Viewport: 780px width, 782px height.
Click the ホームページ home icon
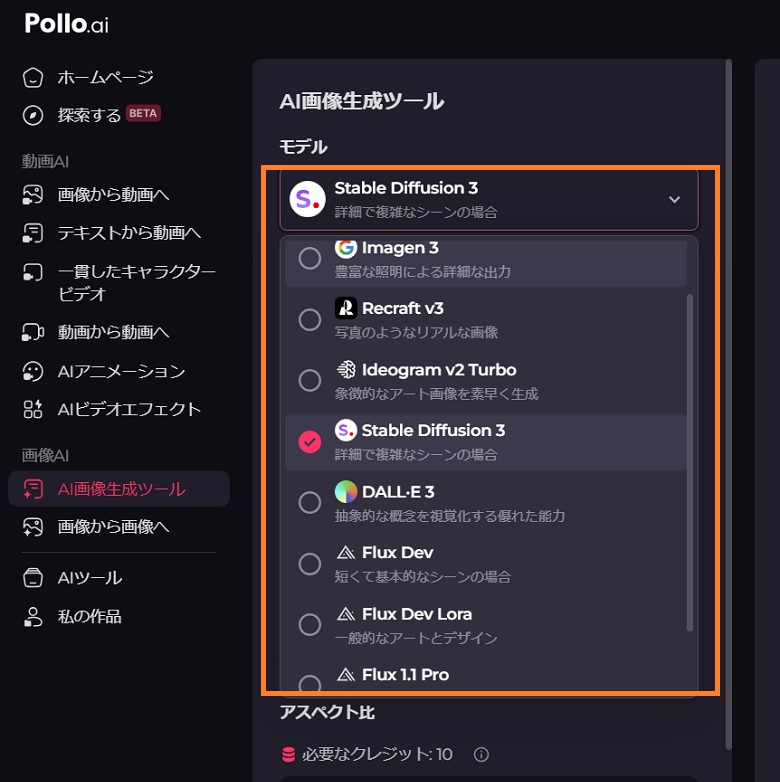click(33, 77)
